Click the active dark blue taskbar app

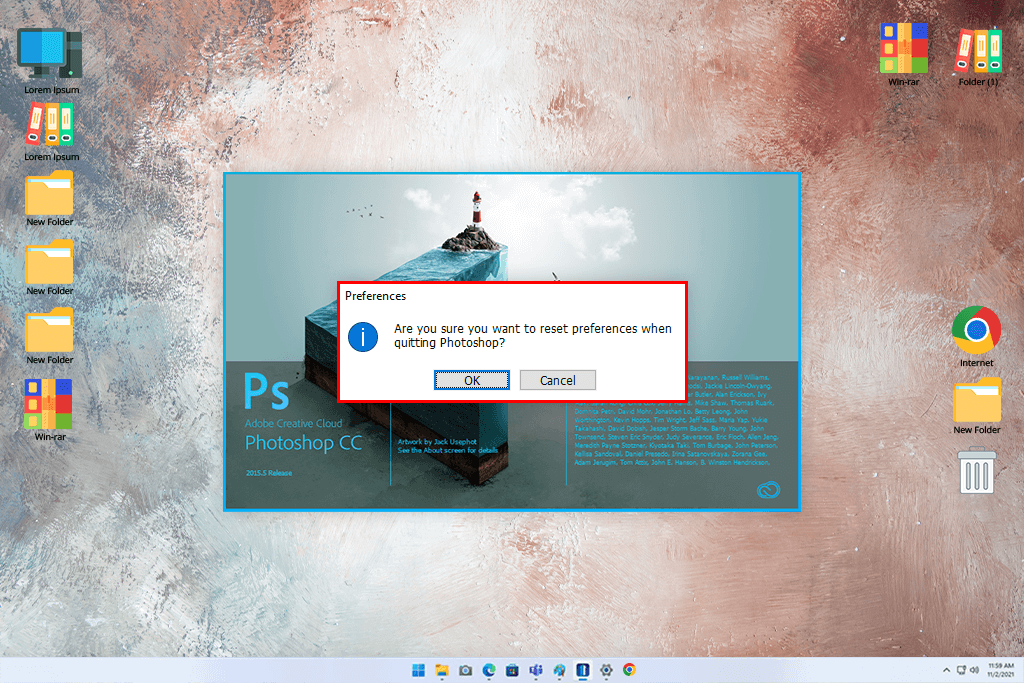(x=583, y=670)
